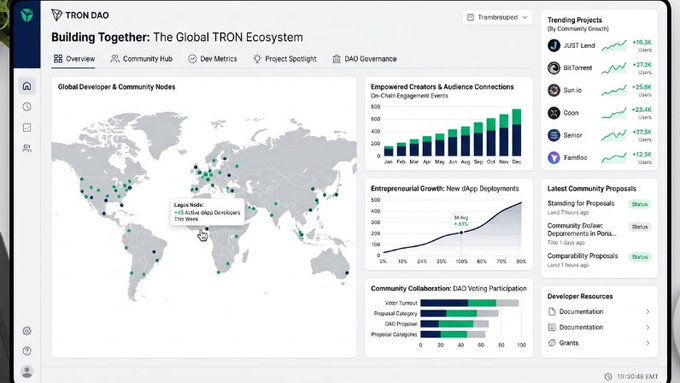
Task: Click Status badge for Comparability Proposals
Action: click(x=640, y=257)
